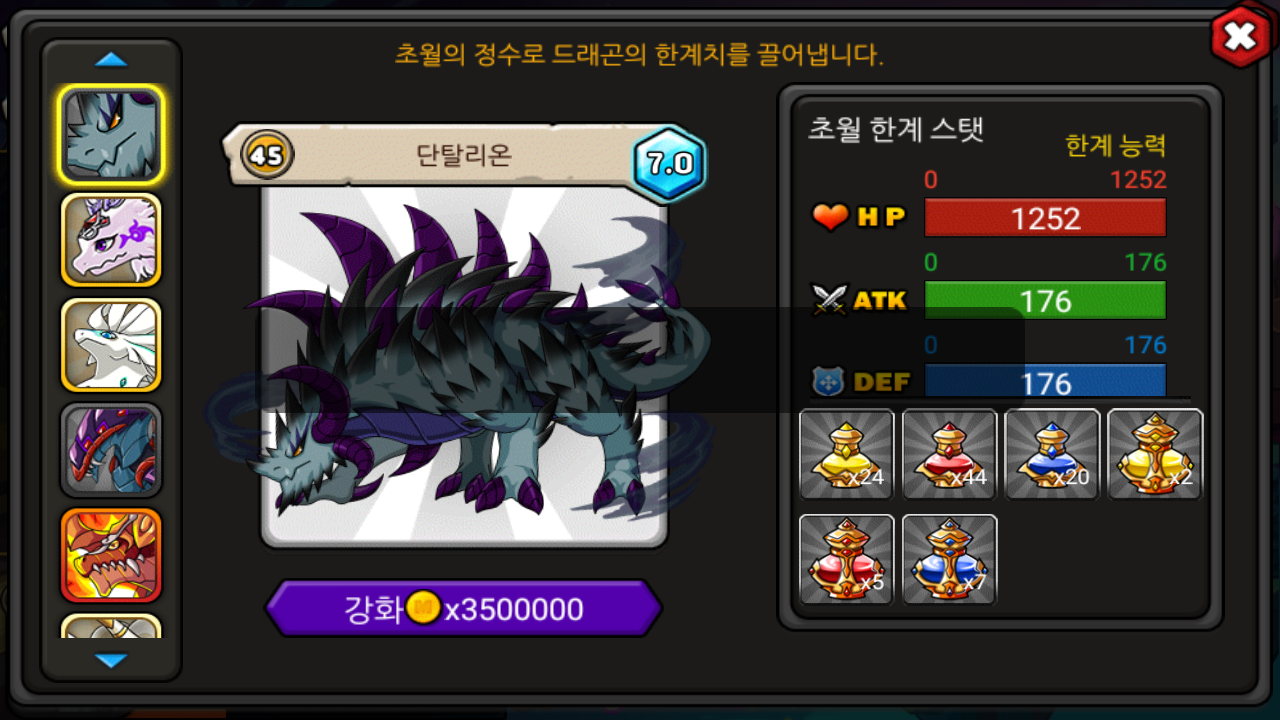Image resolution: width=1280 pixels, height=720 pixels.
Task: Click the up arrow above dragon list
Action: click(x=111, y=60)
